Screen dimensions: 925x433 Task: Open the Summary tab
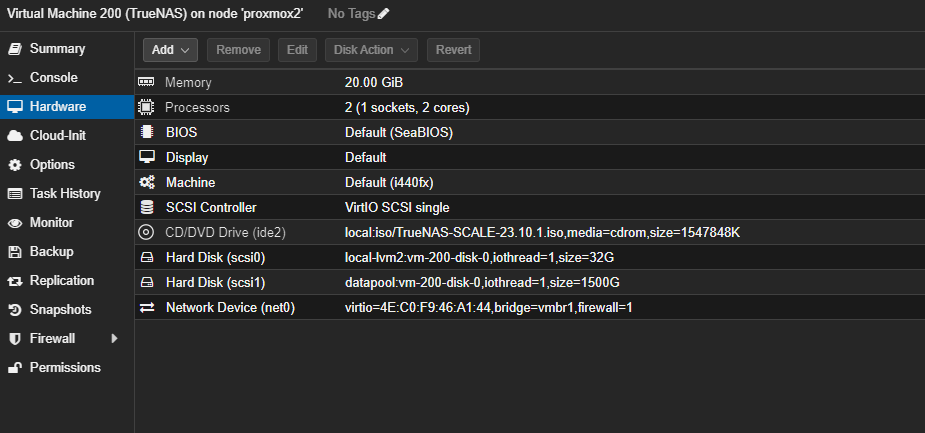57,49
